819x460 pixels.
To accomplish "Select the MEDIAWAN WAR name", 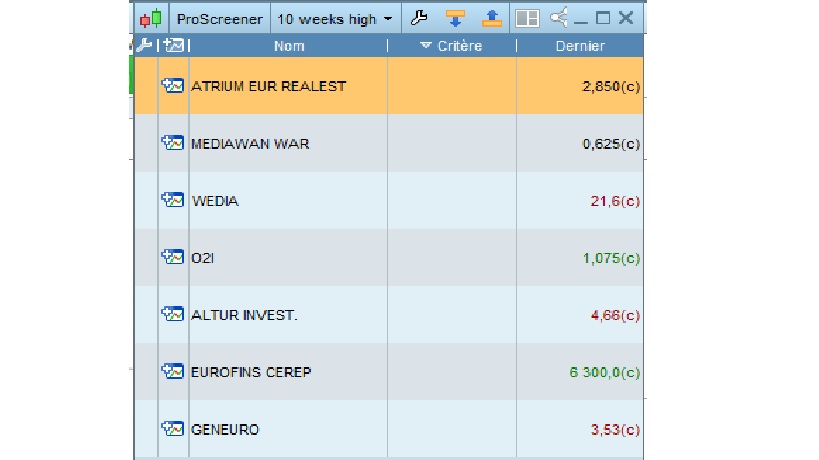I will (x=250, y=144).
